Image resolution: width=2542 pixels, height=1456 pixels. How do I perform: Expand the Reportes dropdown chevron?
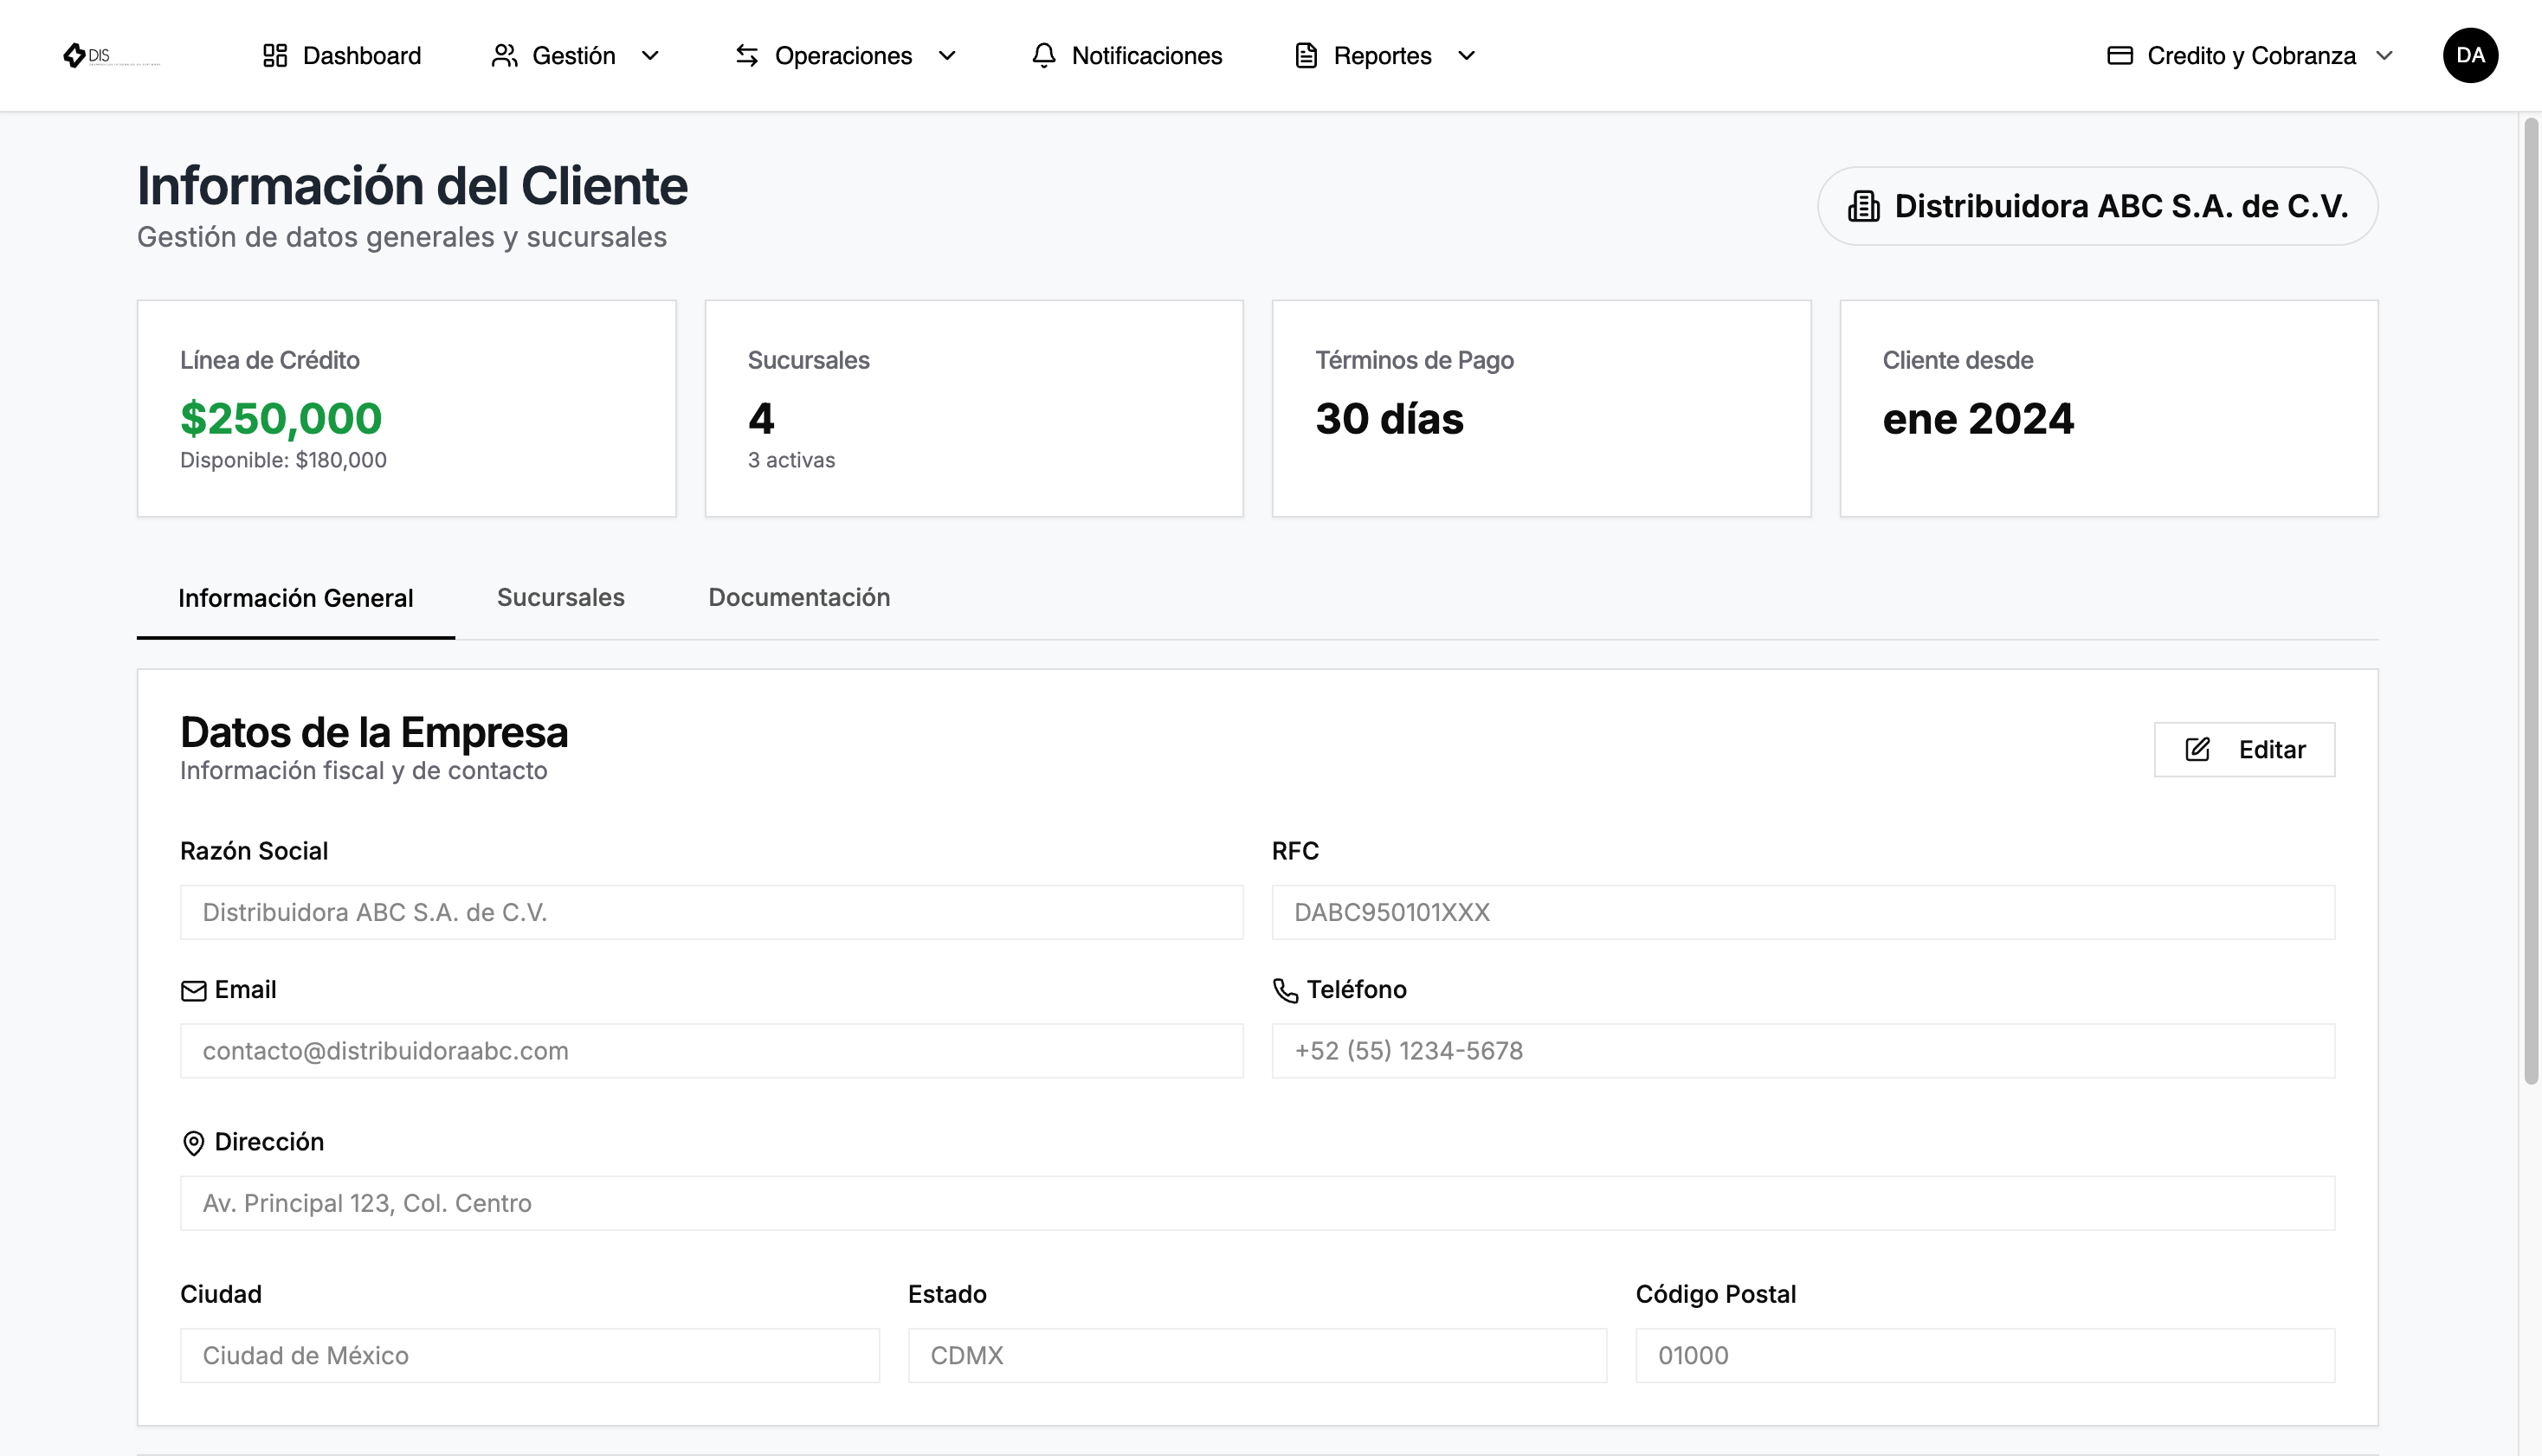coord(1466,55)
